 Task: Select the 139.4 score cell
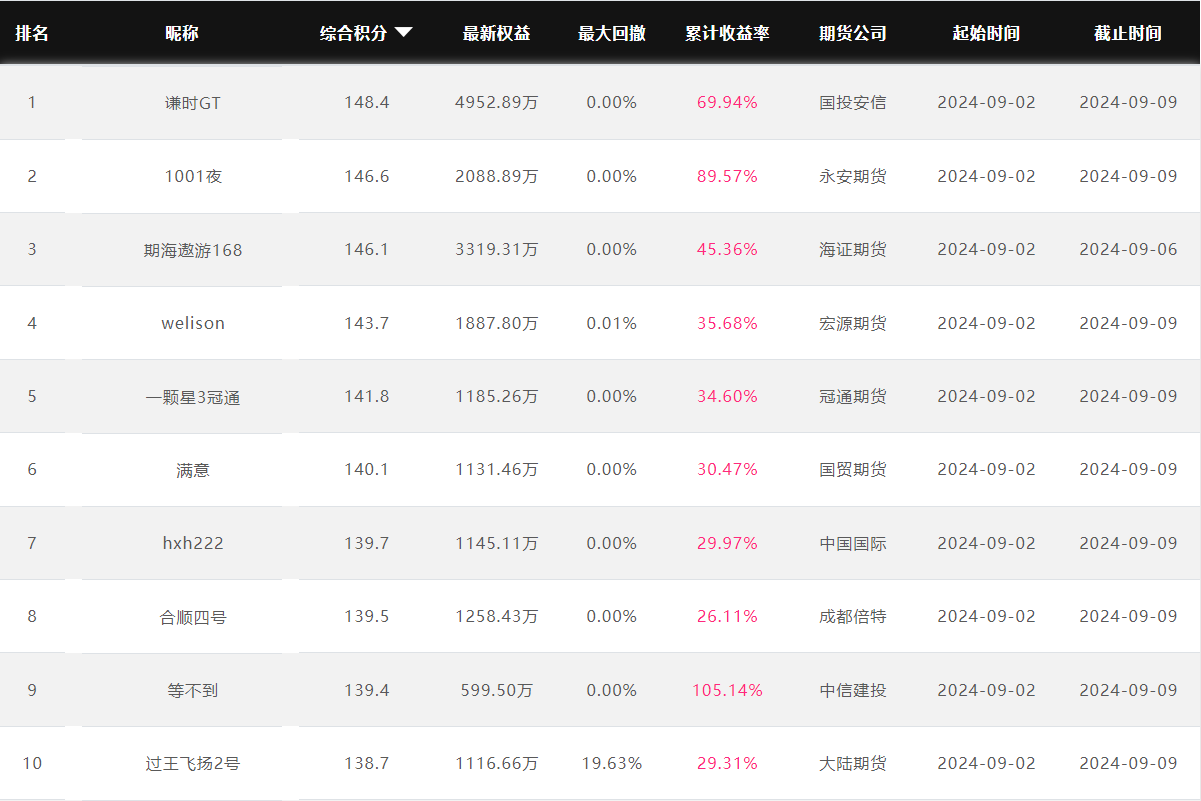[366, 690]
